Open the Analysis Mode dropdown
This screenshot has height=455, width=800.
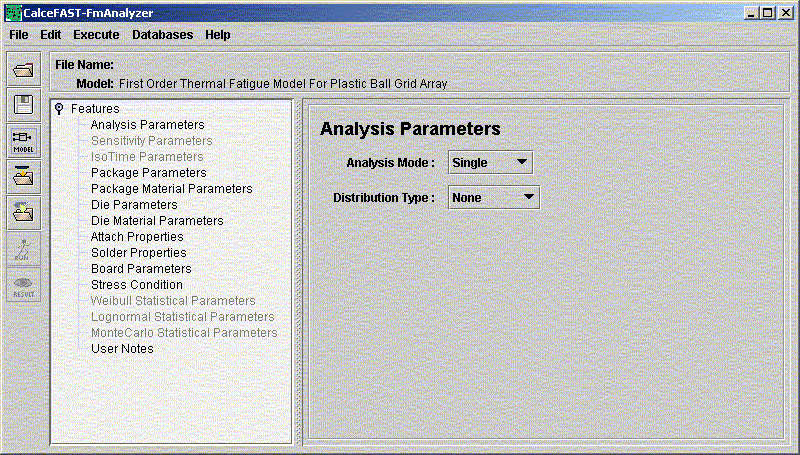point(490,162)
